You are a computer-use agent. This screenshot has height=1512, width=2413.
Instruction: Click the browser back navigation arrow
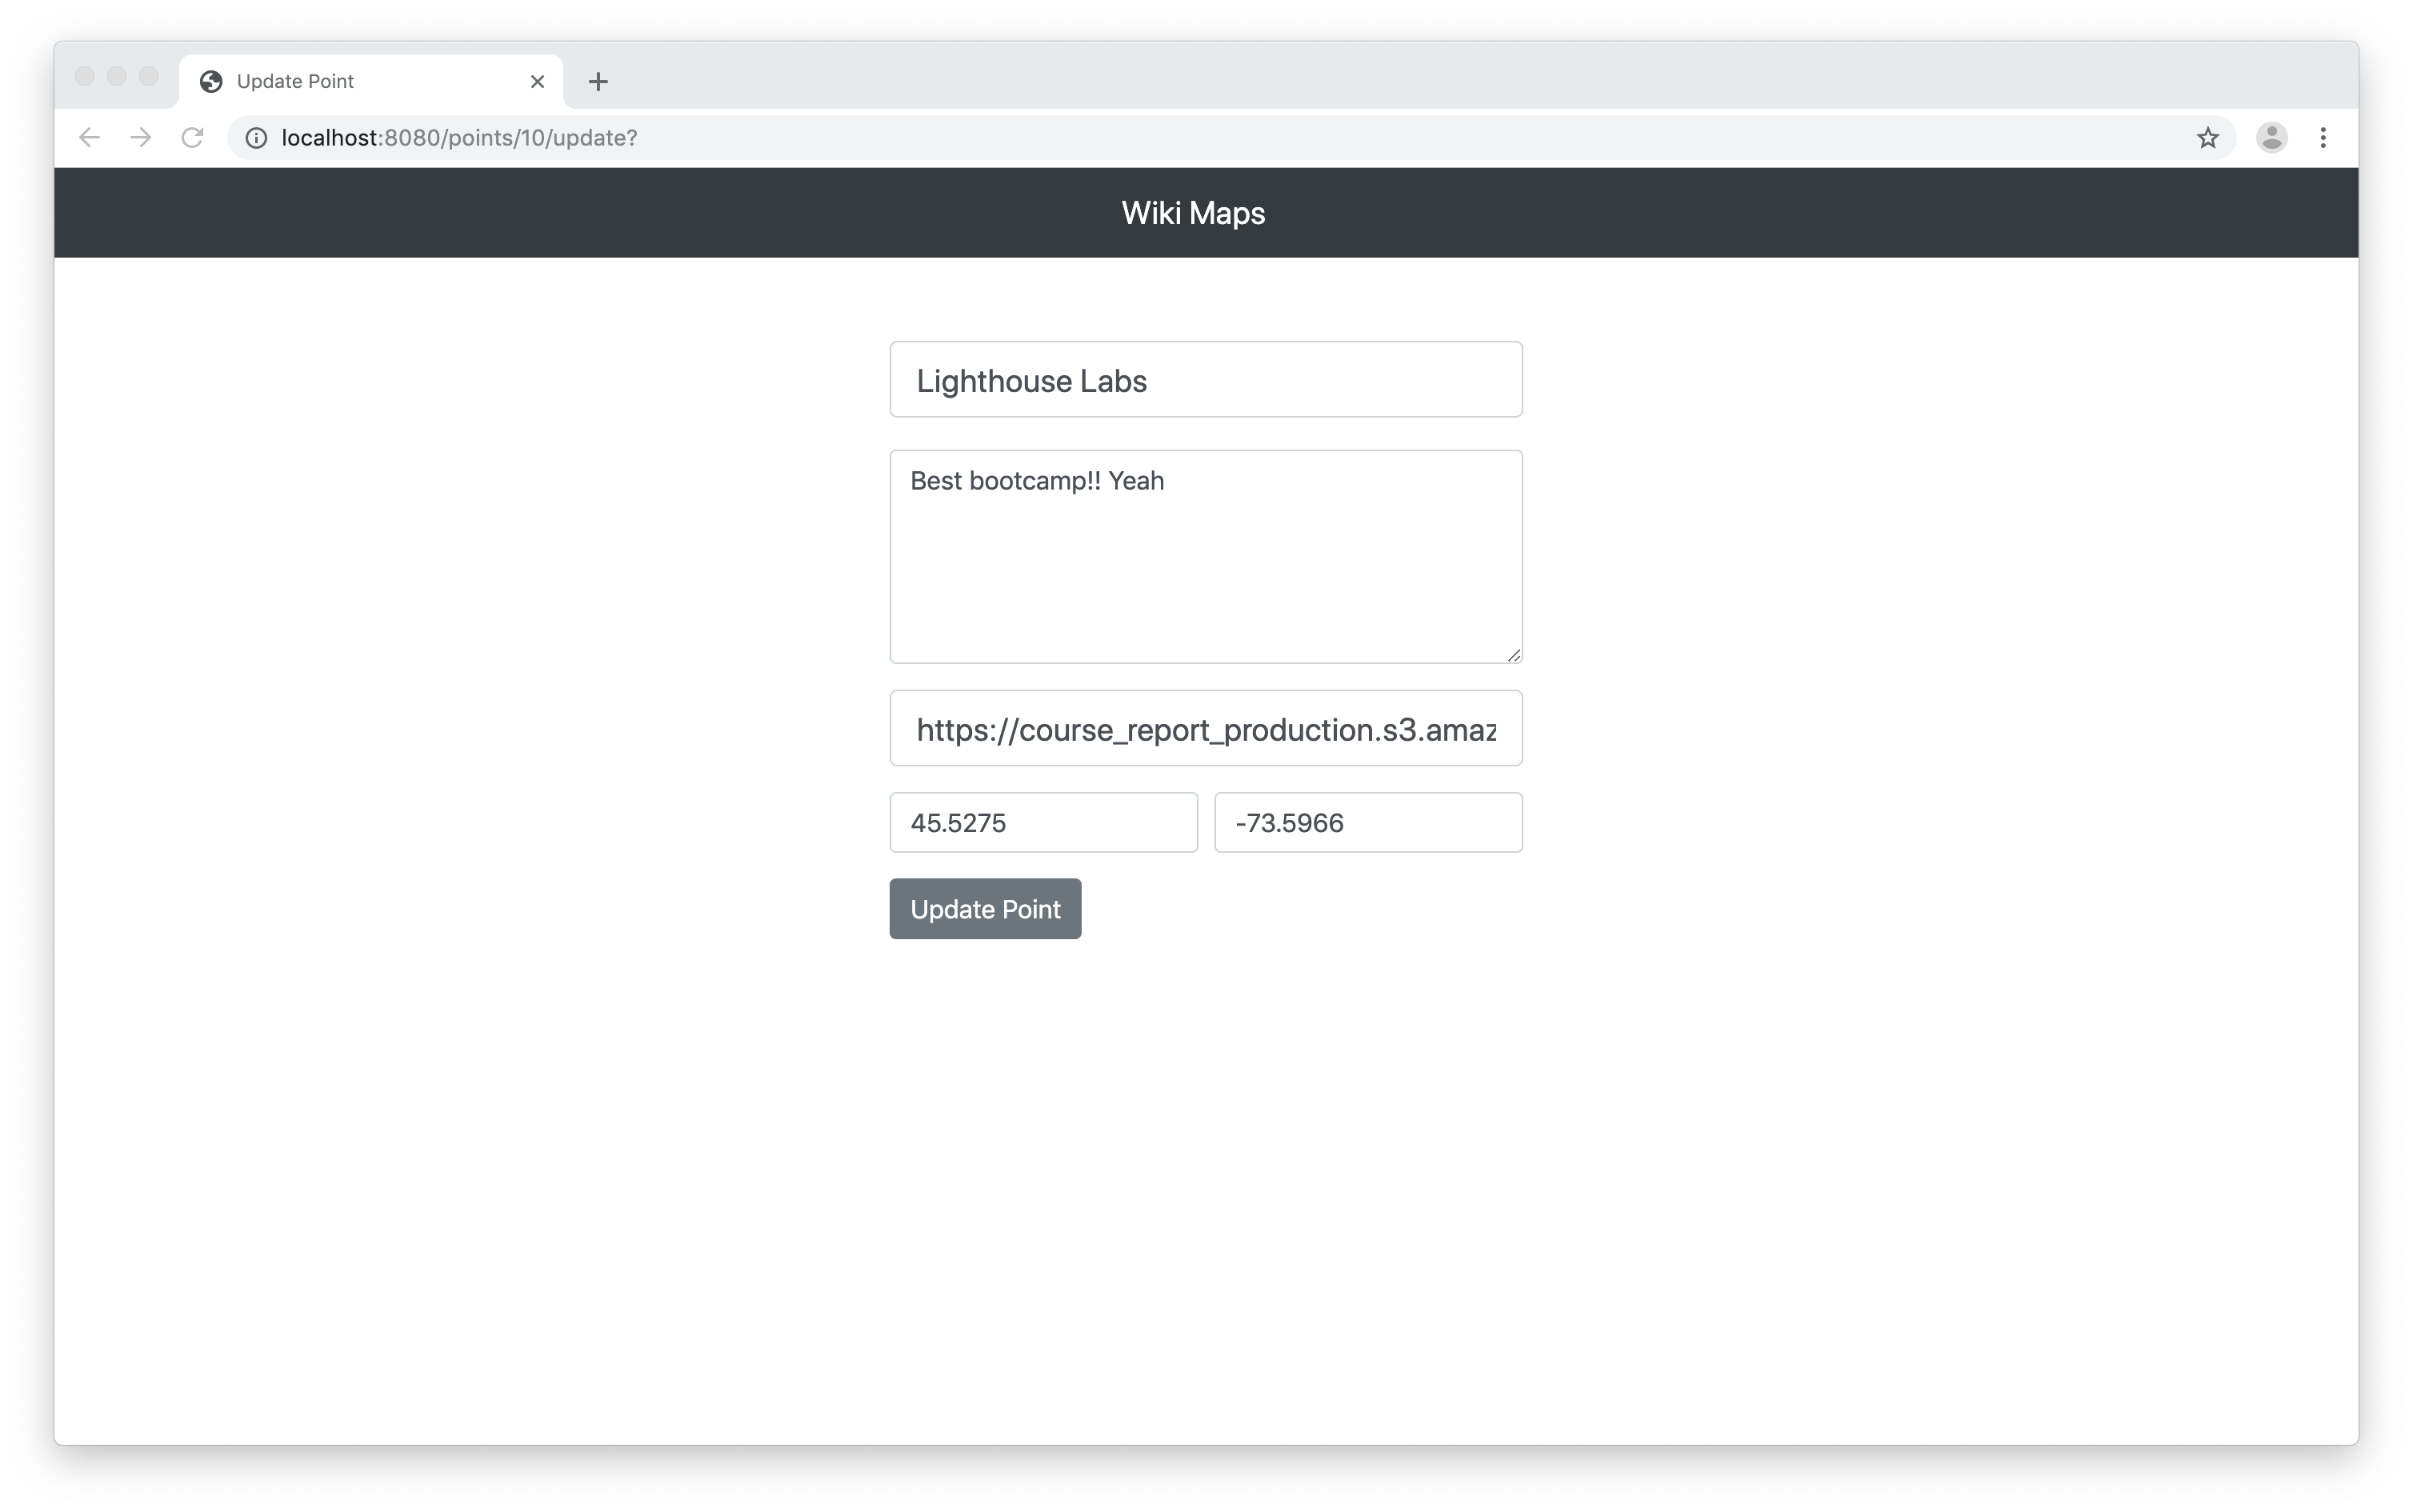[x=90, y=138]
